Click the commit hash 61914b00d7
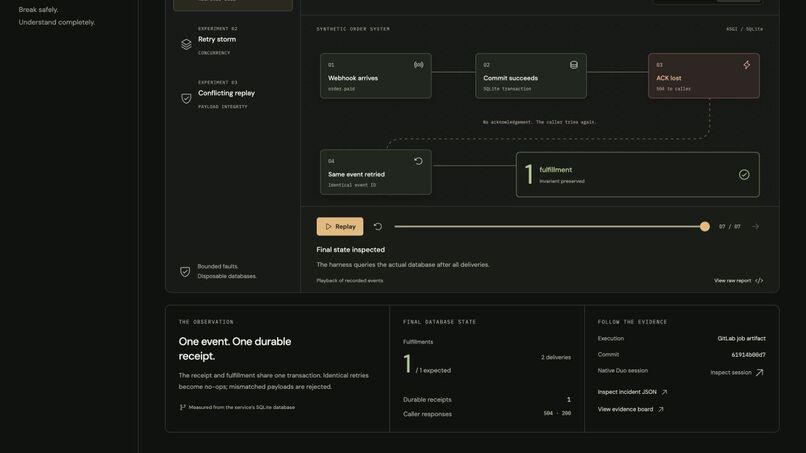This screenshot has width=806, height=453. point(748,355)
